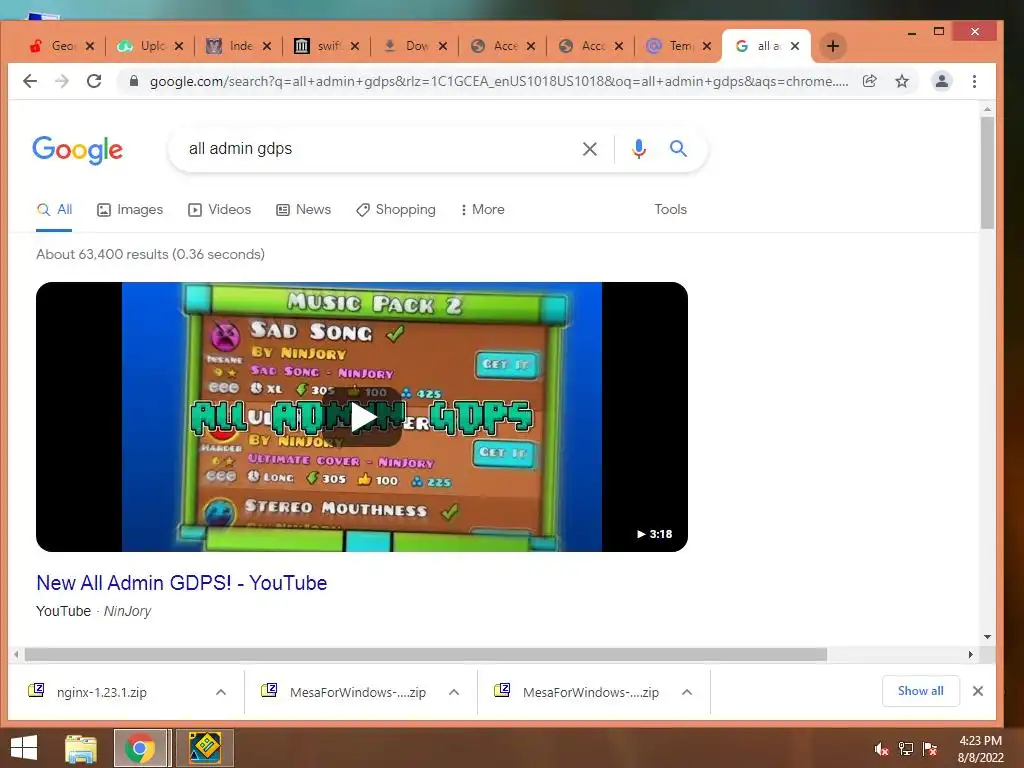View site info via the padlock icon
Viewport: 1024px width, 768px height.
(134, 81)
